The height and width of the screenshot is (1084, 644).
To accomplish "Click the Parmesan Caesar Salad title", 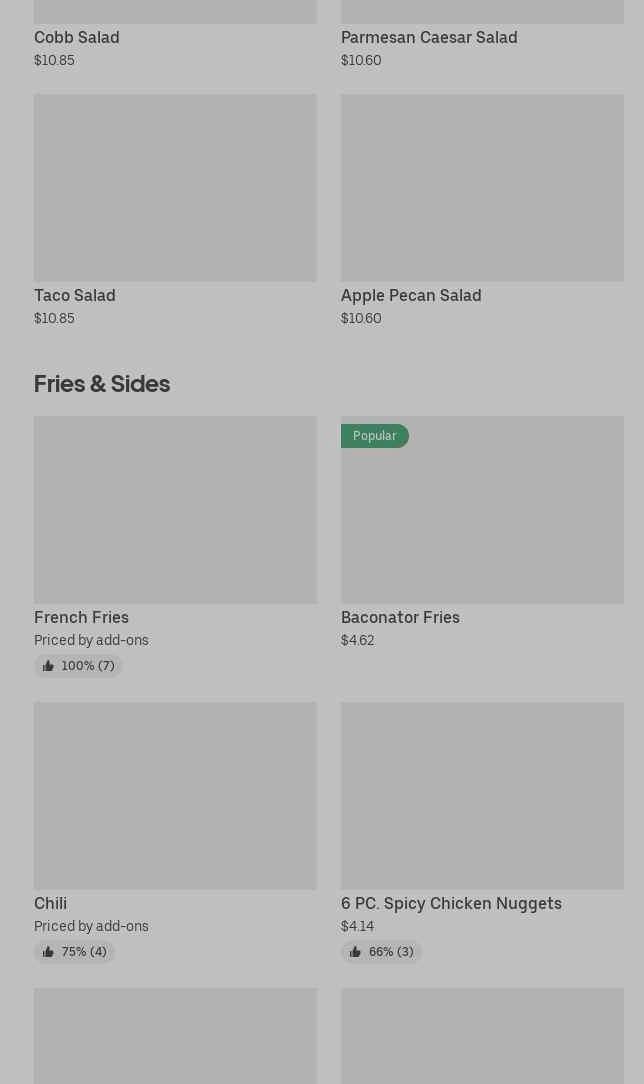I will coord(429,37).
